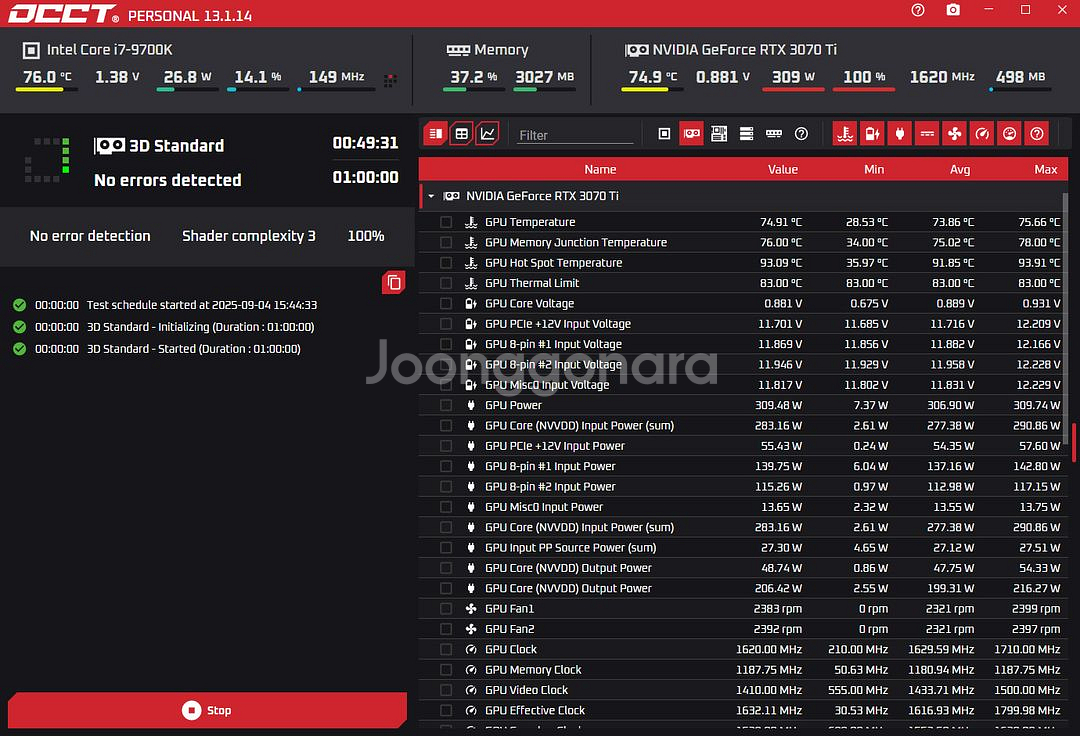Click the "100%" usage setting
Image resolution: width=1080 pixels, height=736 pixels.
coord(366,235)
